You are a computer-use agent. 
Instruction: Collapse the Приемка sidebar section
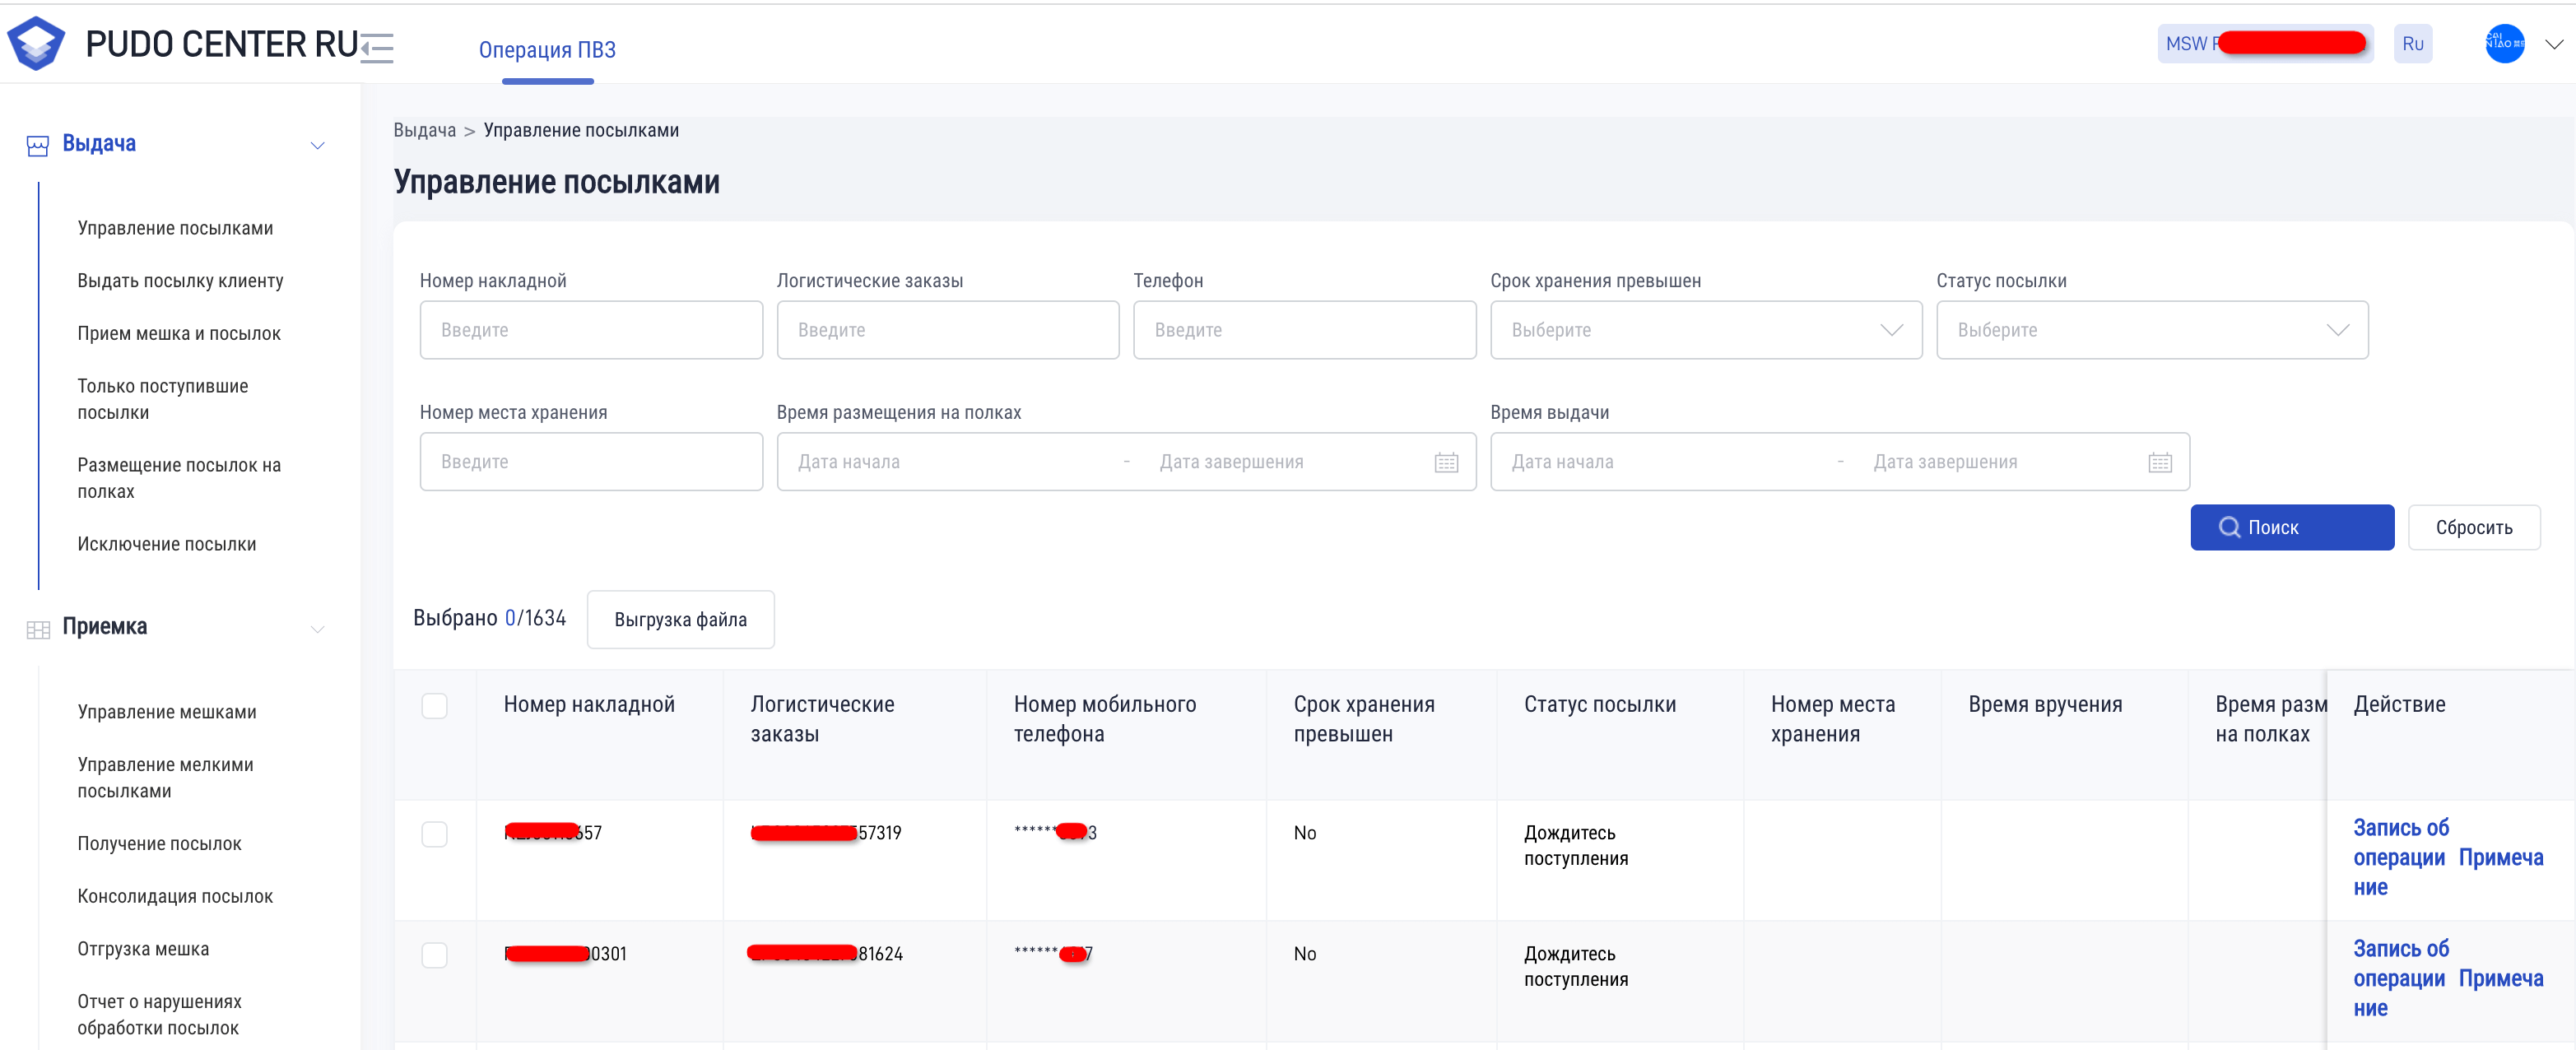pos(318,629)
